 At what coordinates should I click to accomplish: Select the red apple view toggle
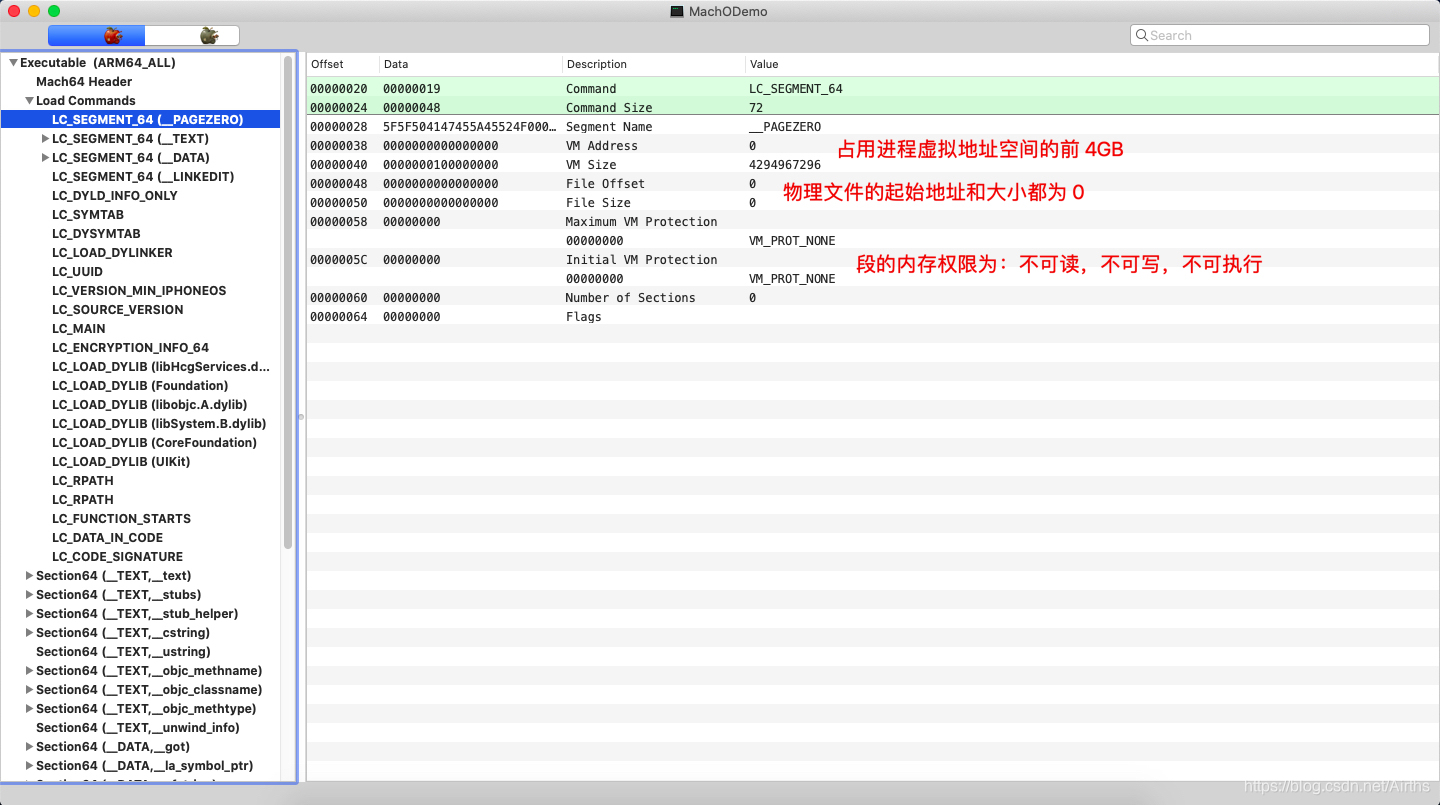tap(97, 36)
